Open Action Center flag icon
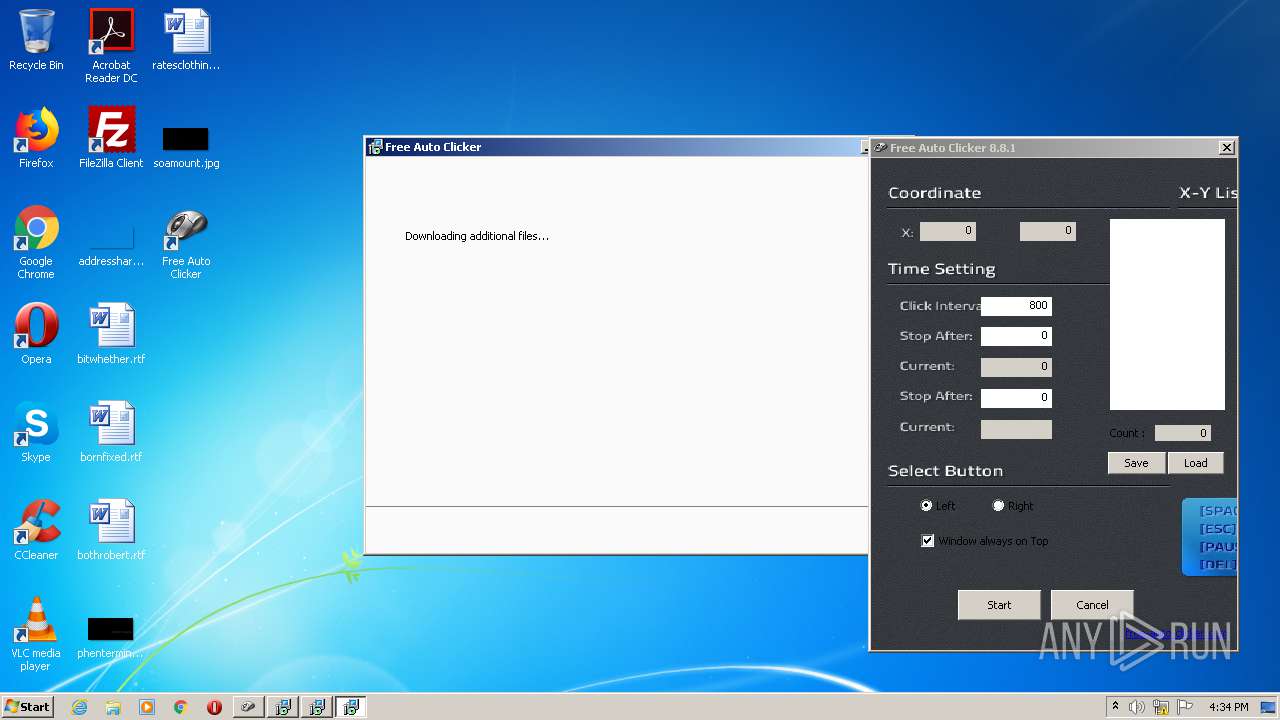This screenshot has width=1280, height=720. 1185,707
